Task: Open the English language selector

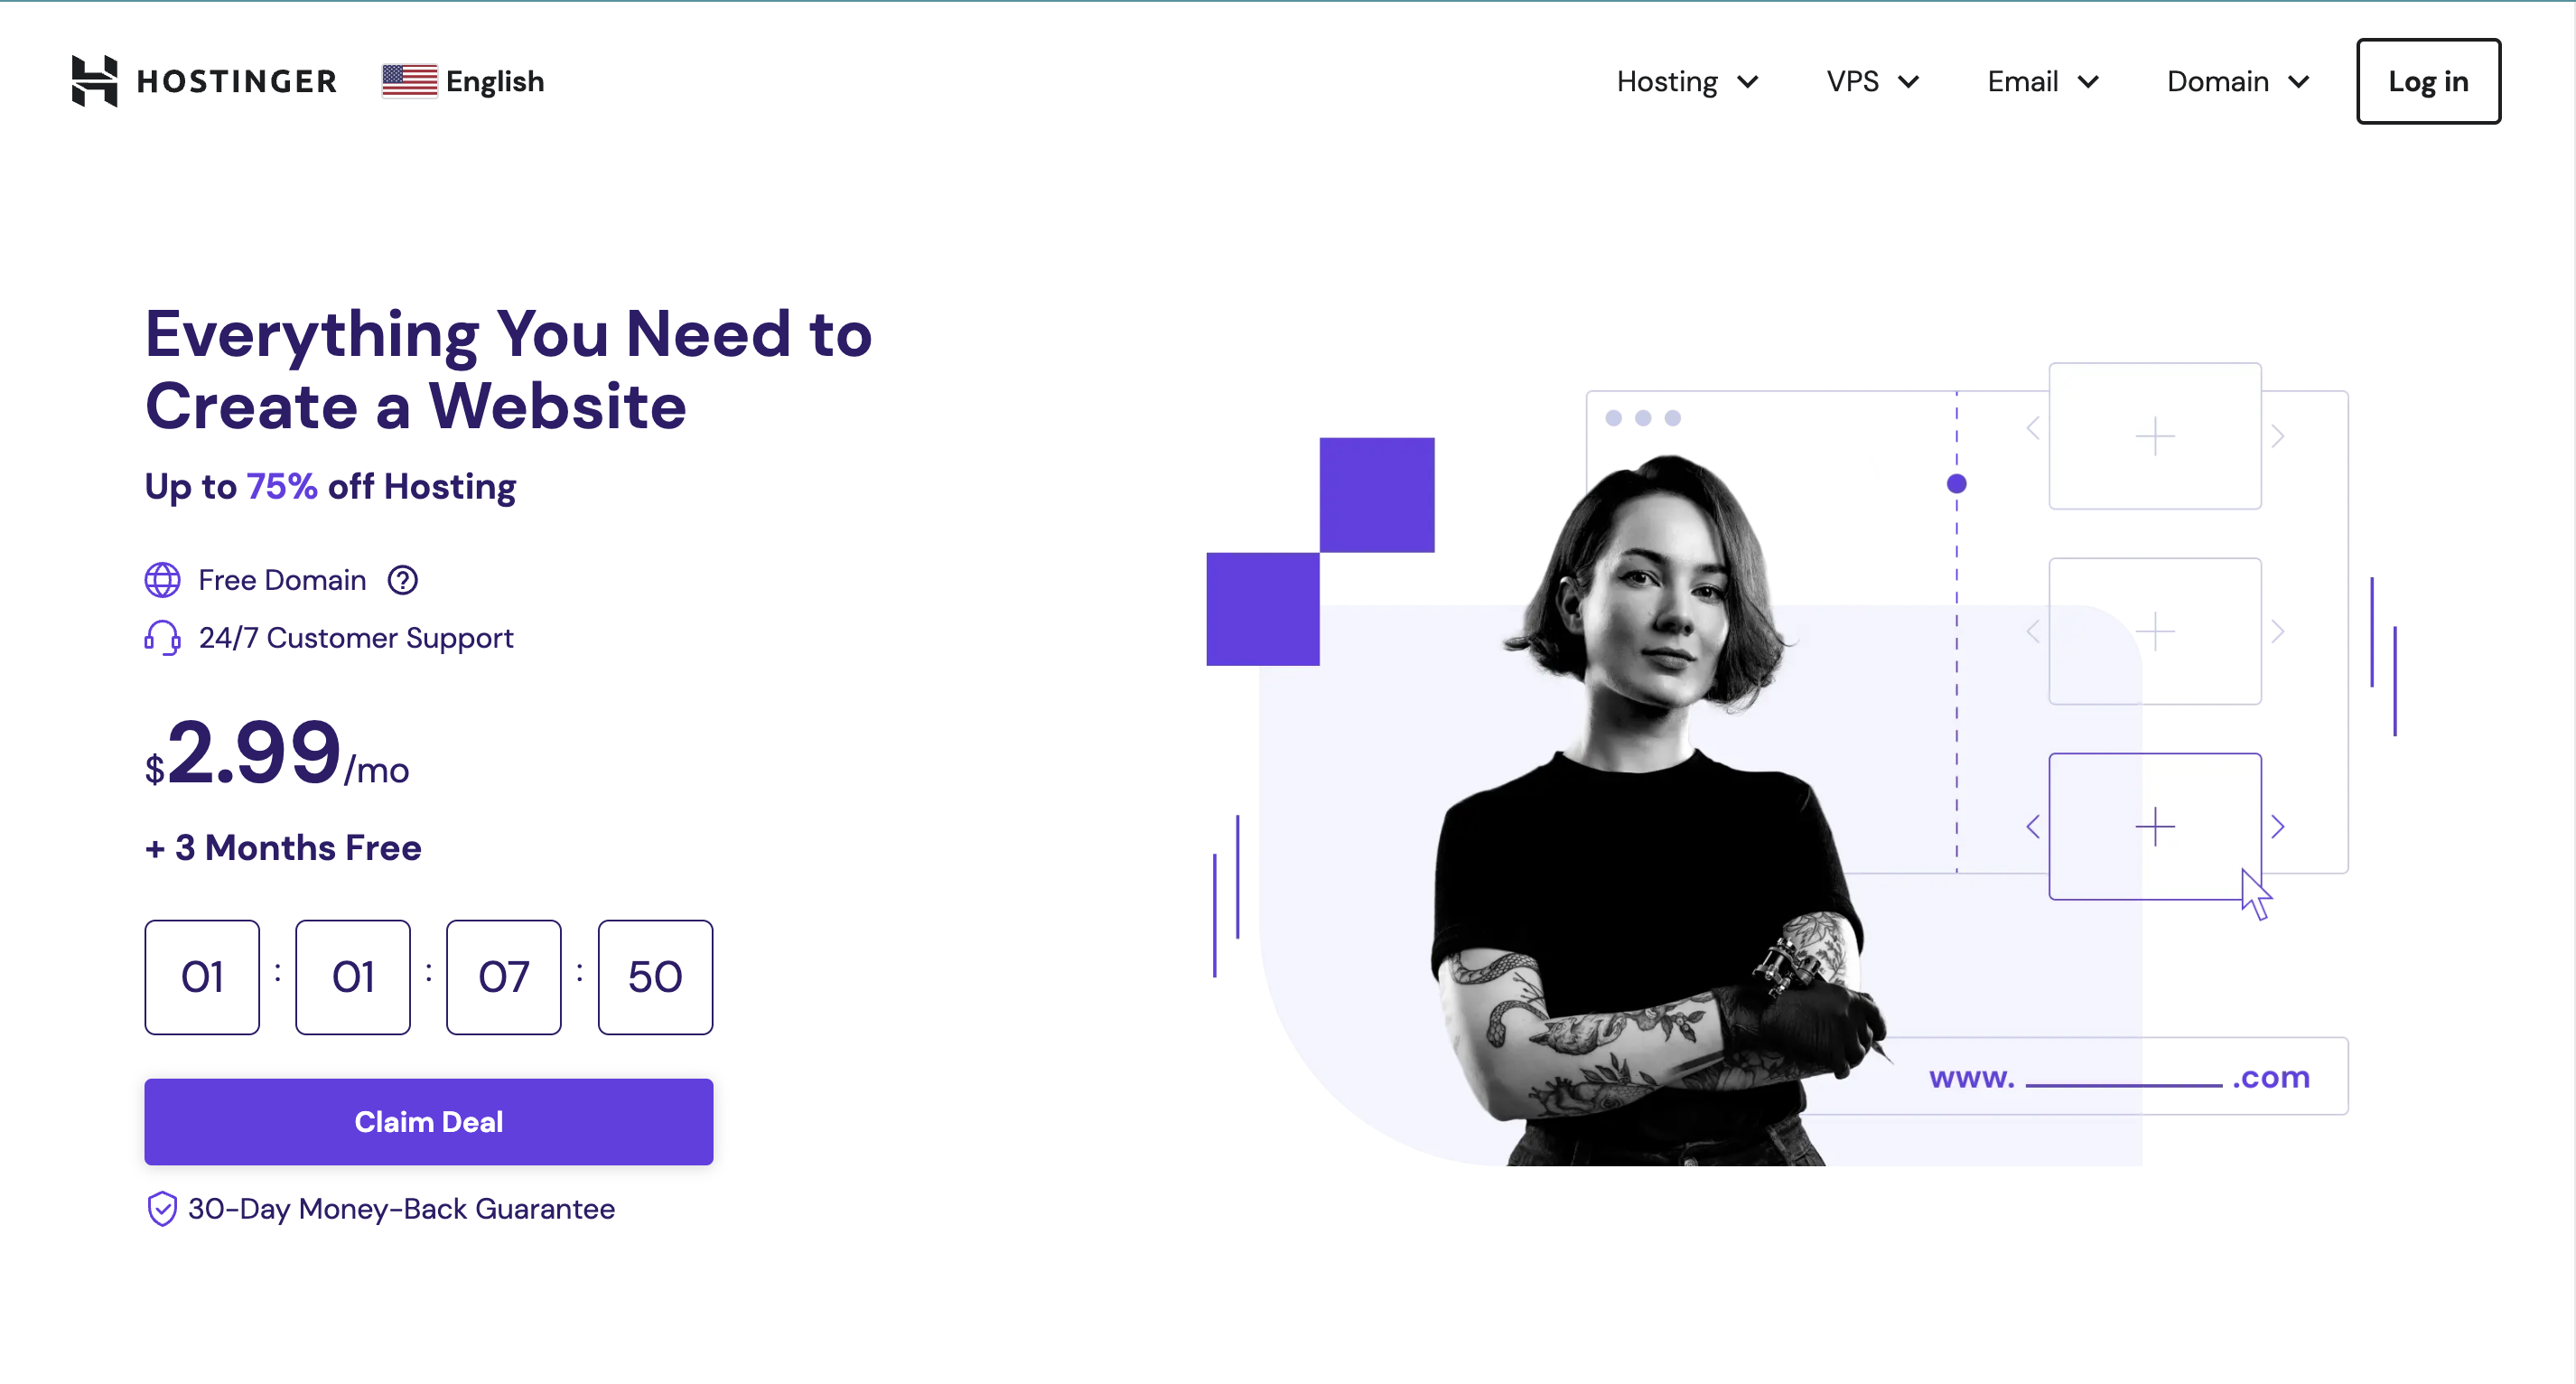Action: pyautogui.click(x=463, y=81)
